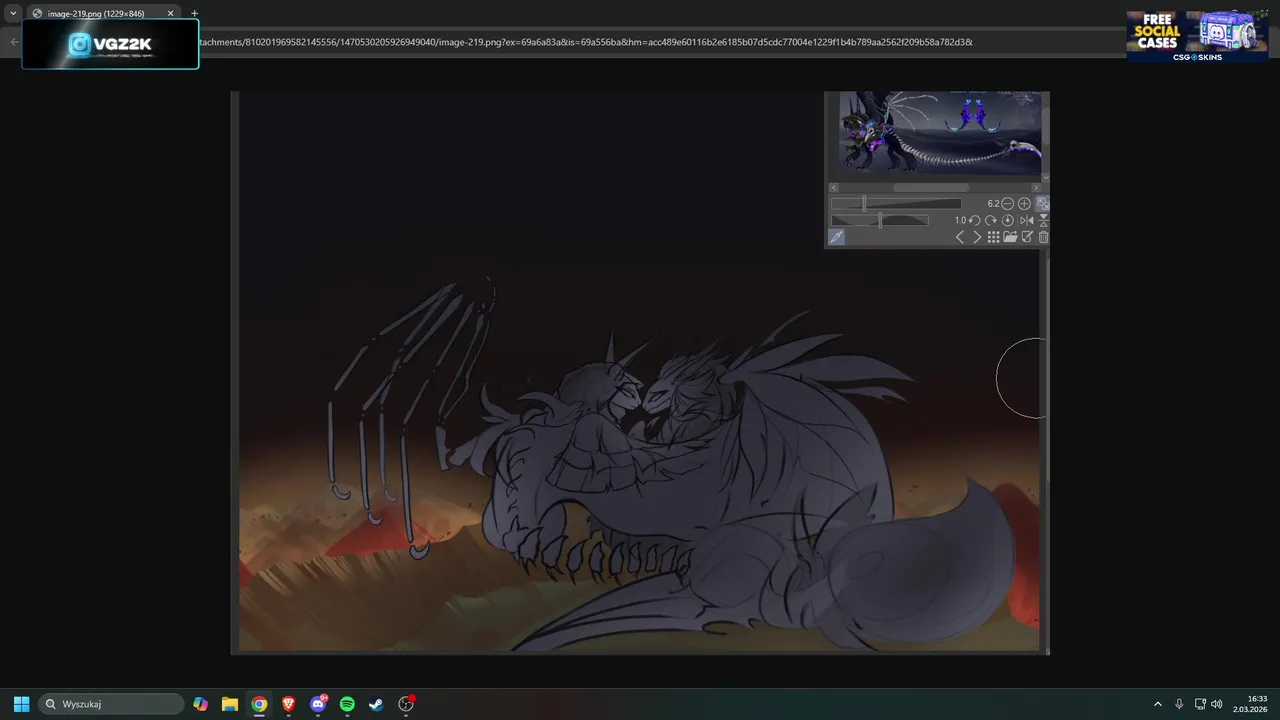Click the zoom in plus icon in sub view
The image size is (1280, 720).
(1024, 203)
